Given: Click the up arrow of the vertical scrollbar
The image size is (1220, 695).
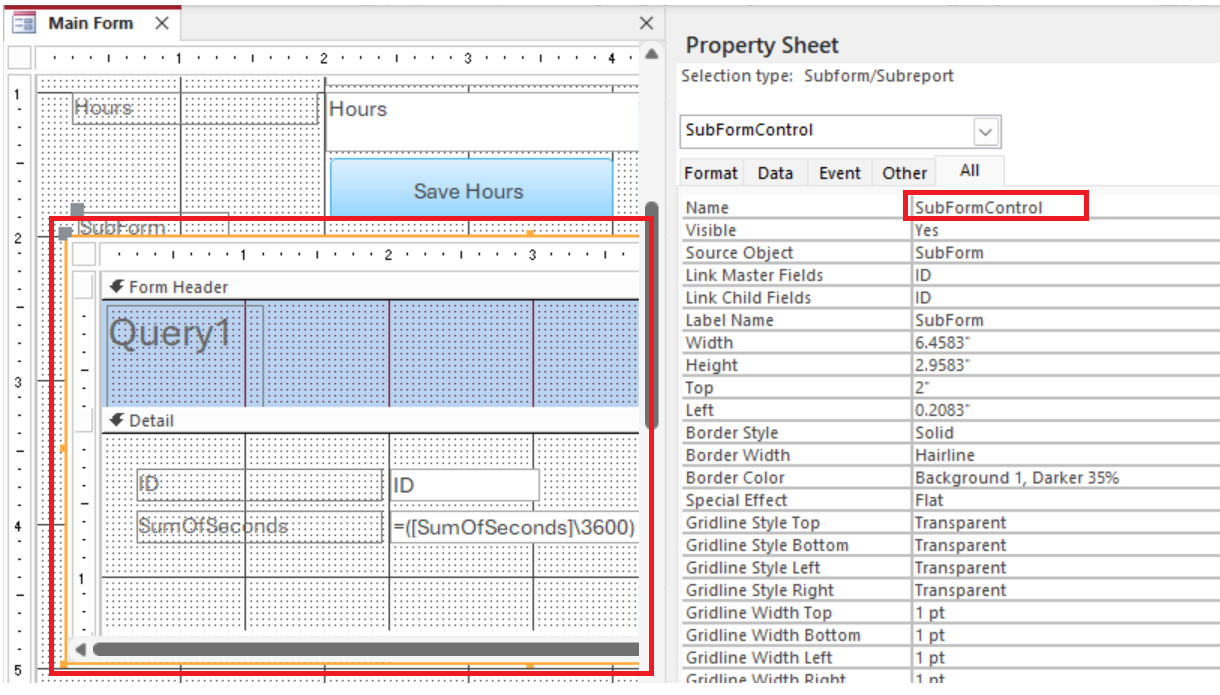Looking at the screenshot, I should 651,53.
